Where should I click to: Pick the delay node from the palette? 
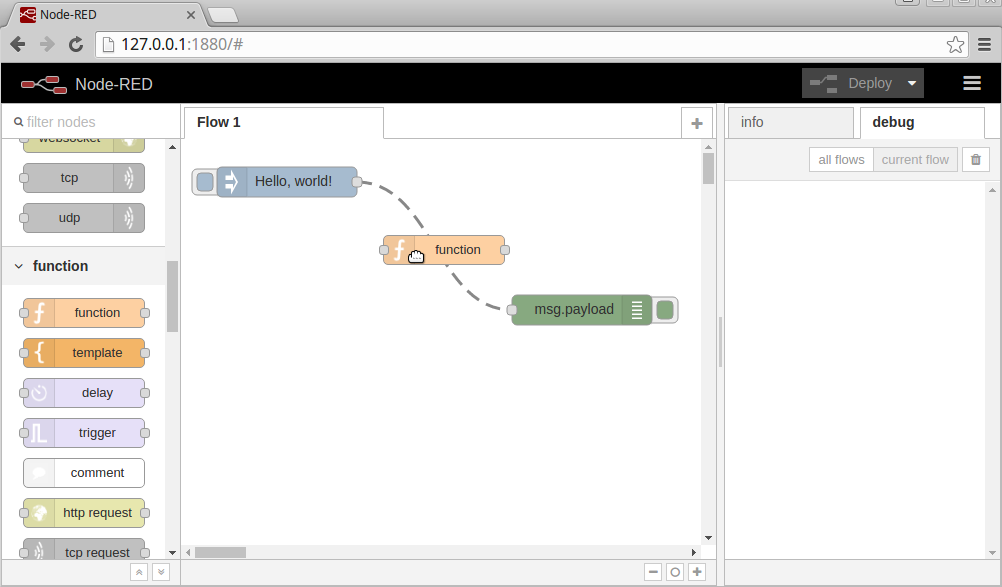point(83,393)
